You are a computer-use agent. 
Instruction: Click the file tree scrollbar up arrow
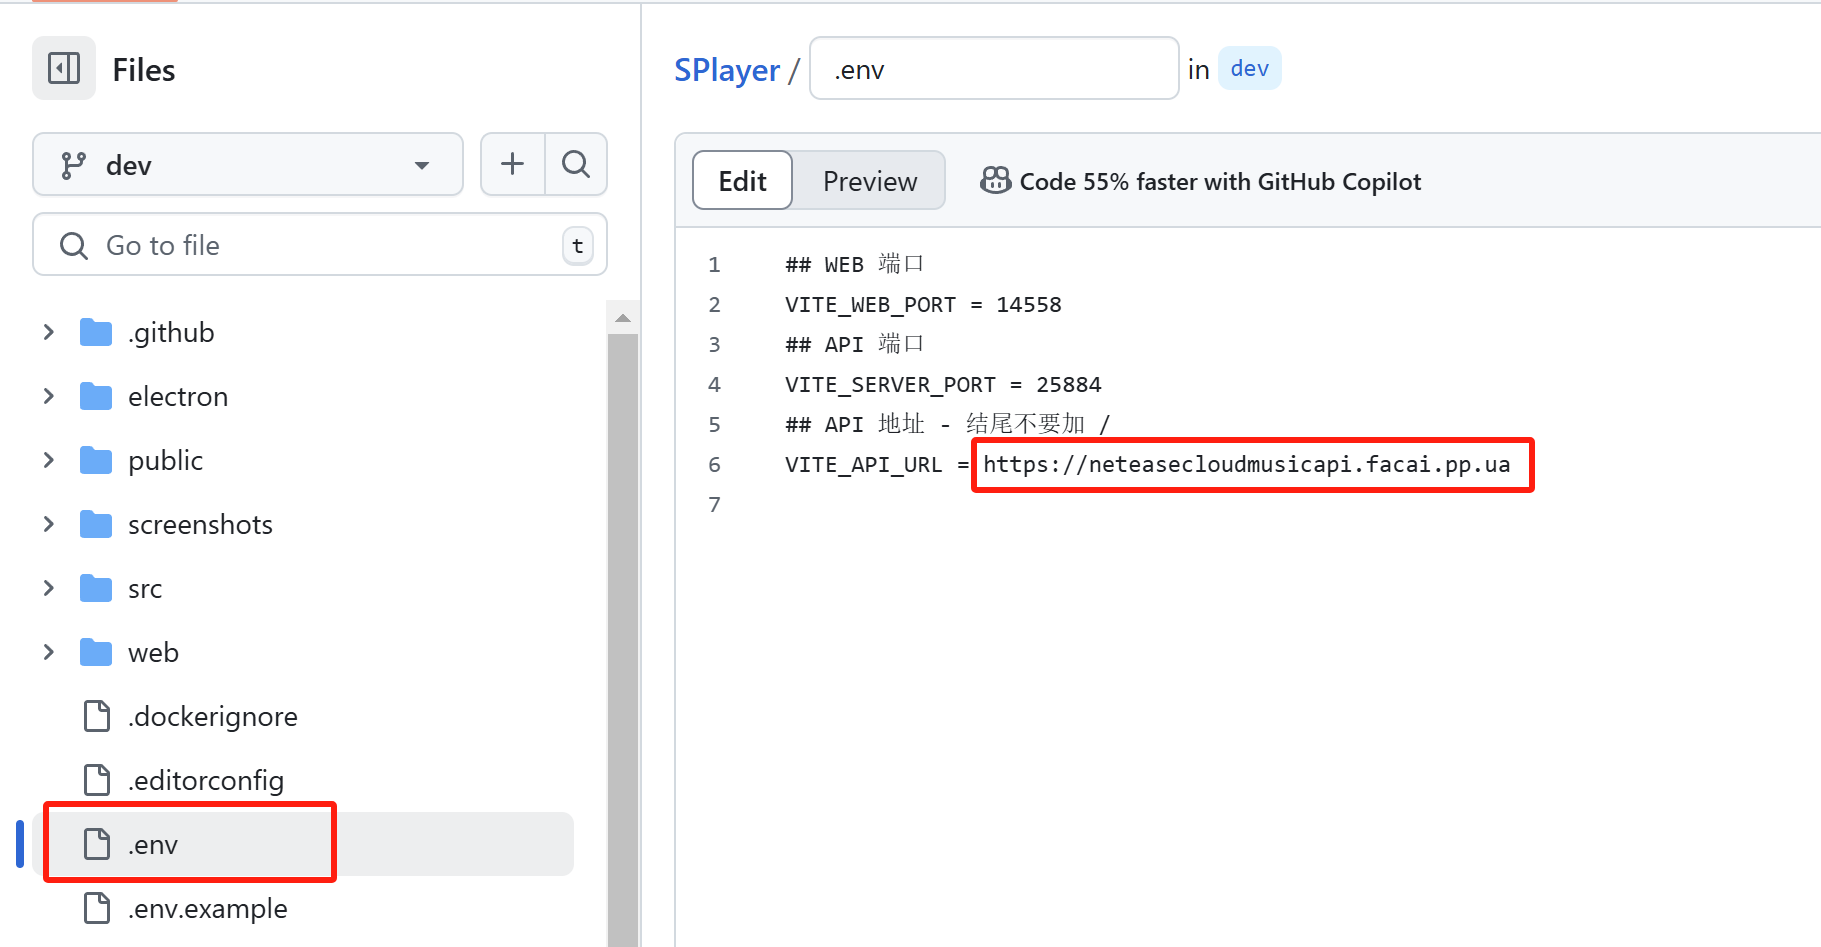coord(623,318)
